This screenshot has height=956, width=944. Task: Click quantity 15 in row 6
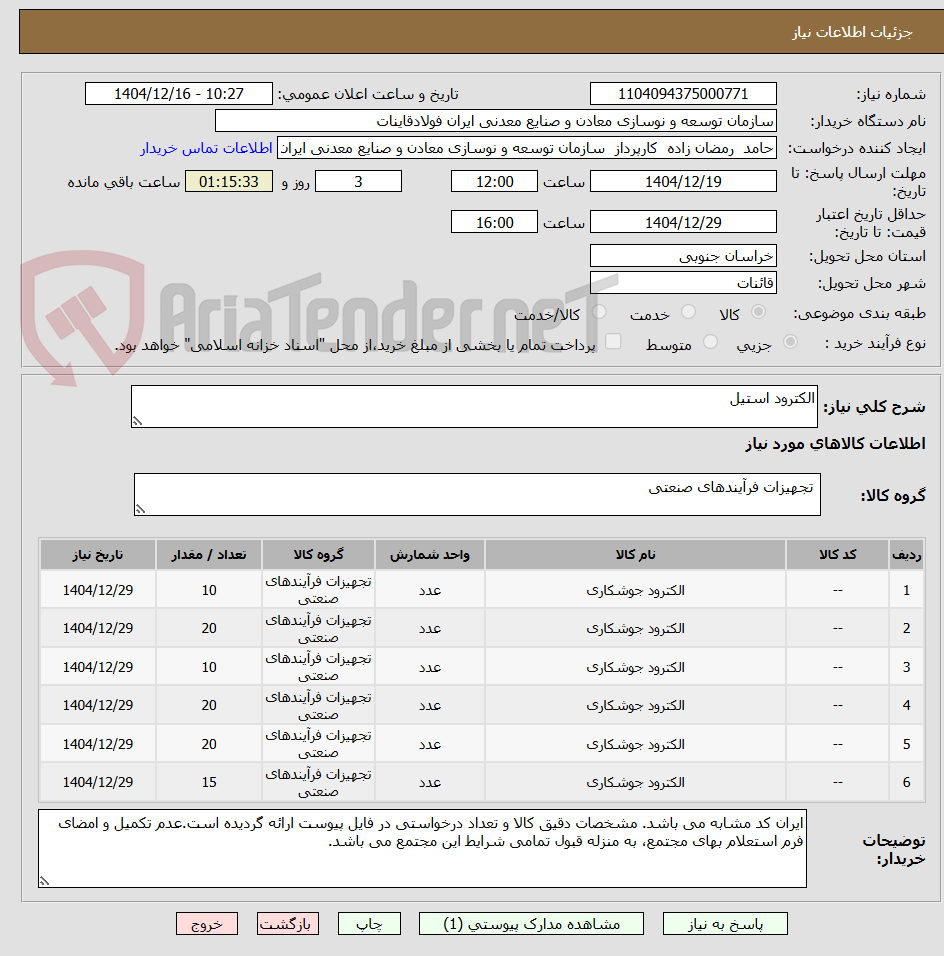[209, 782]
